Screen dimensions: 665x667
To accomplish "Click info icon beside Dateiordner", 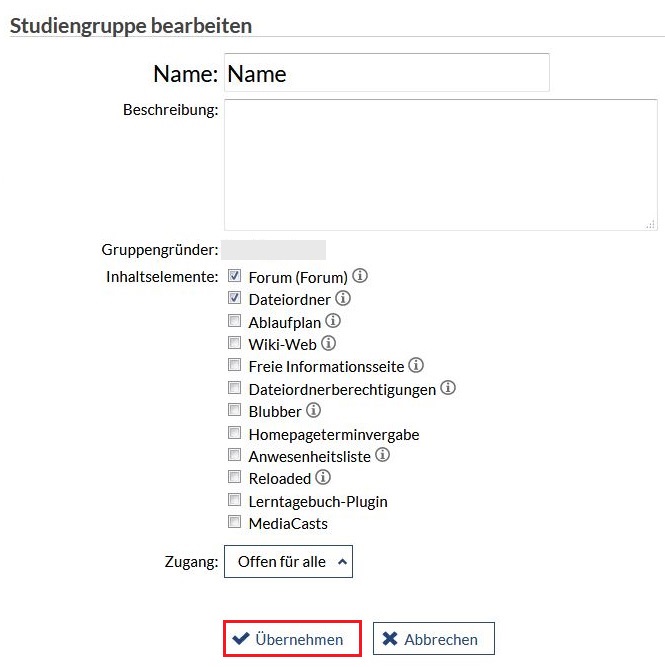I will pos(343,298).
